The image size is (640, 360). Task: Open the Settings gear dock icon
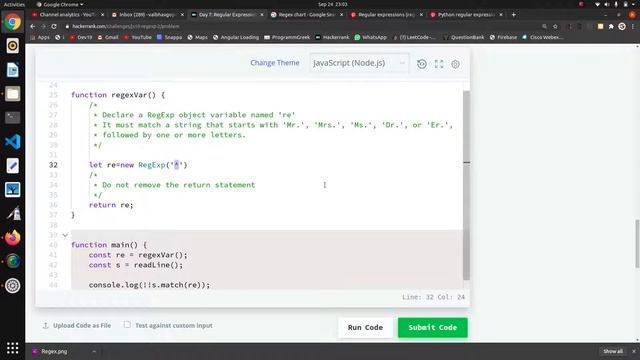coord(13,286)
